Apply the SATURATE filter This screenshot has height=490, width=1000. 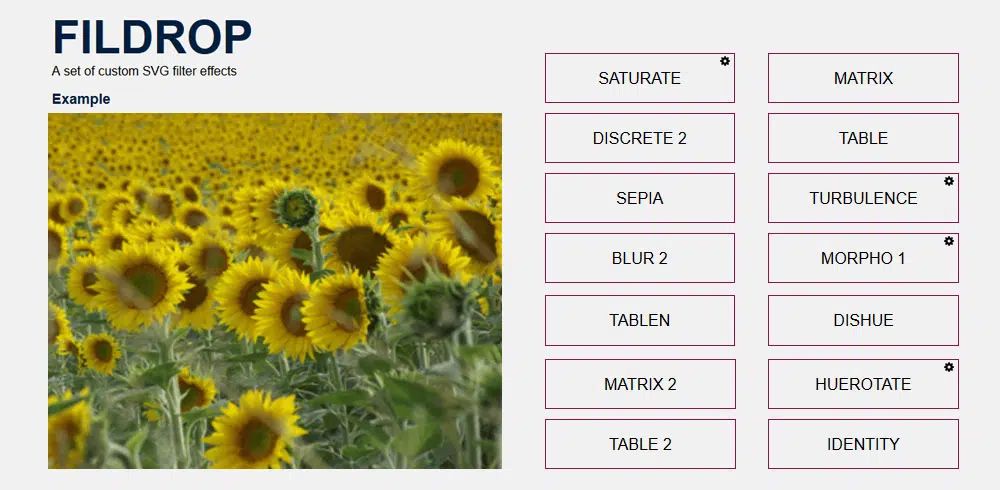(x=639, y=78)
